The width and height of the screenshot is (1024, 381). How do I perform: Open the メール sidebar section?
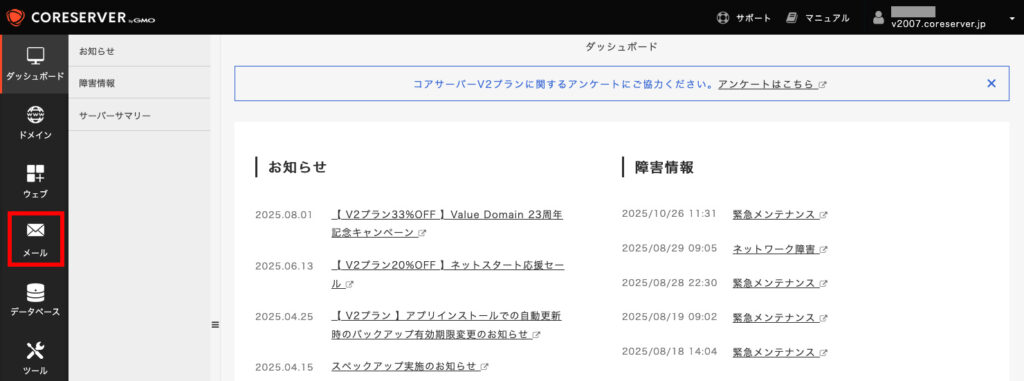pos(35,240)
